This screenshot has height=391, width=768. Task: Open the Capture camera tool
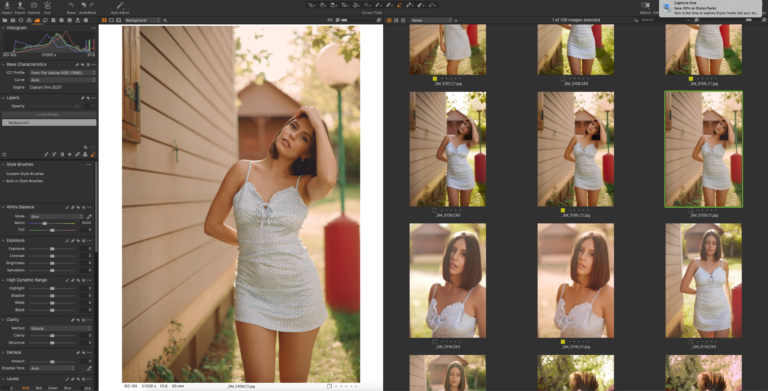pyautogui.click(x=34, y=5)
